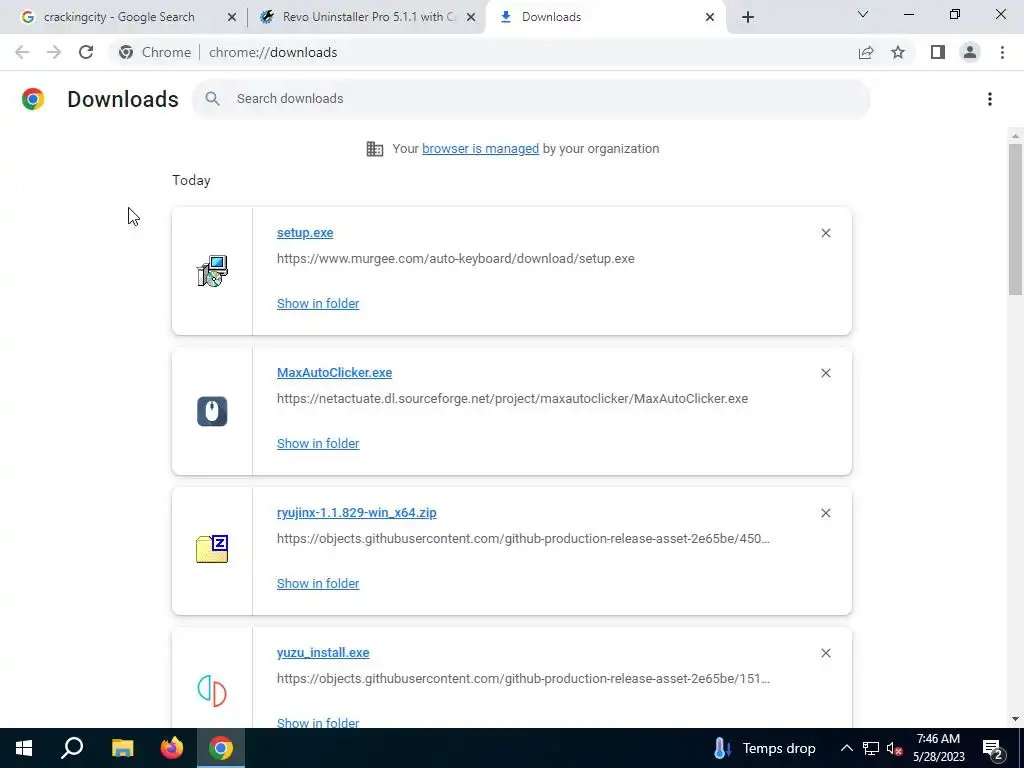Click the MaxAutoClicker mouse file icon
This screenshot has width=1024, height=768.
[x=212, y=411]
